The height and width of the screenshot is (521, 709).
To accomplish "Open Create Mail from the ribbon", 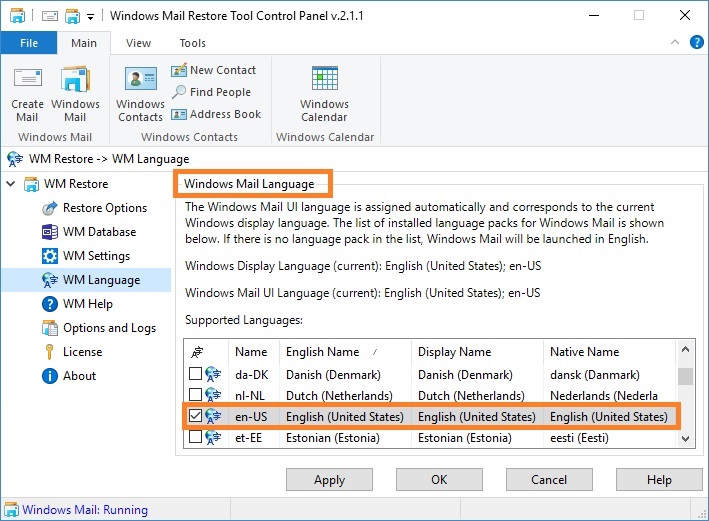I will [28, 95].
